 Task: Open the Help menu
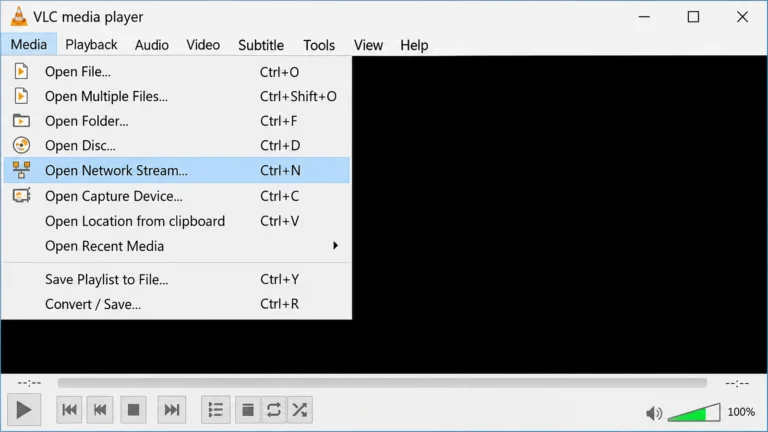pos(414,45)
